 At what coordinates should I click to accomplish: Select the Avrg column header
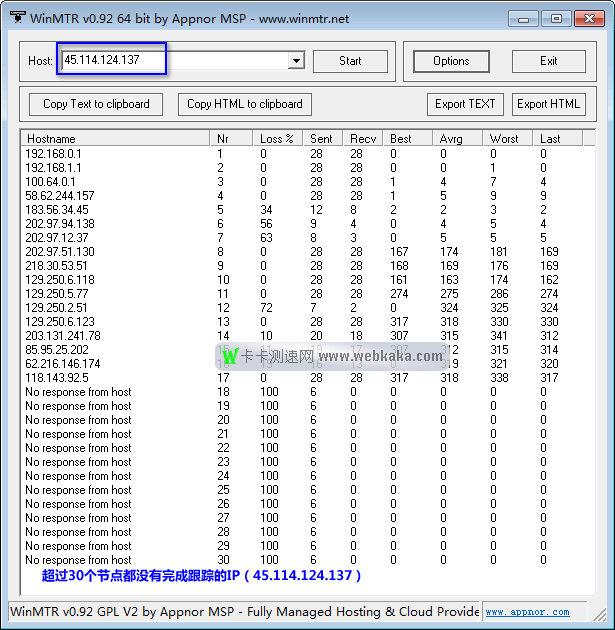tap(459, 138)
